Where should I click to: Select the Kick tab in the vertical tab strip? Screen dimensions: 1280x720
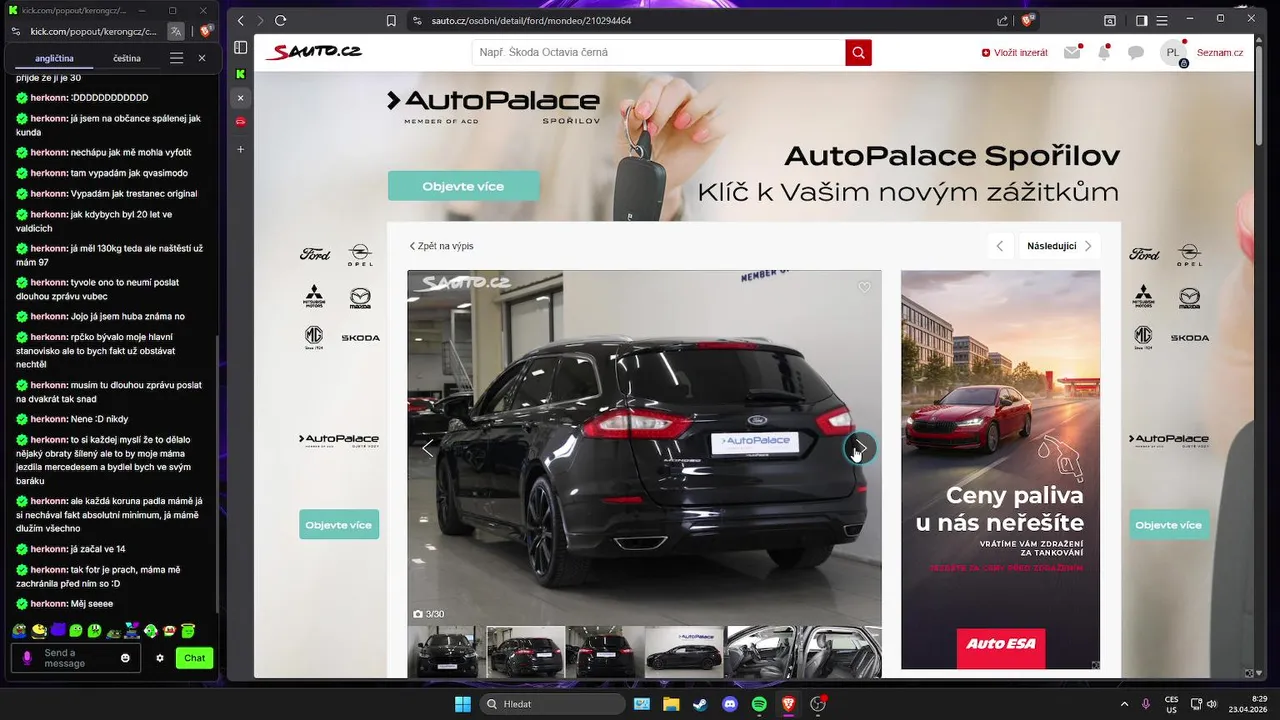coord(240,74)
